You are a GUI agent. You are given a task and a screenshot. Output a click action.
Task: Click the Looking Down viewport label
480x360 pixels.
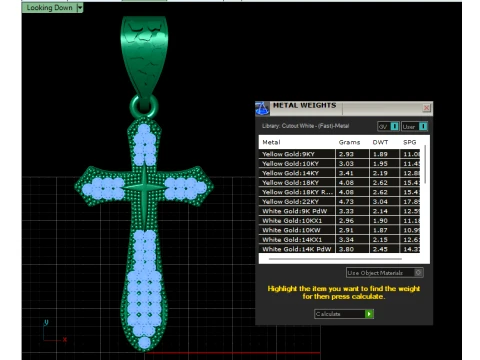49,7
